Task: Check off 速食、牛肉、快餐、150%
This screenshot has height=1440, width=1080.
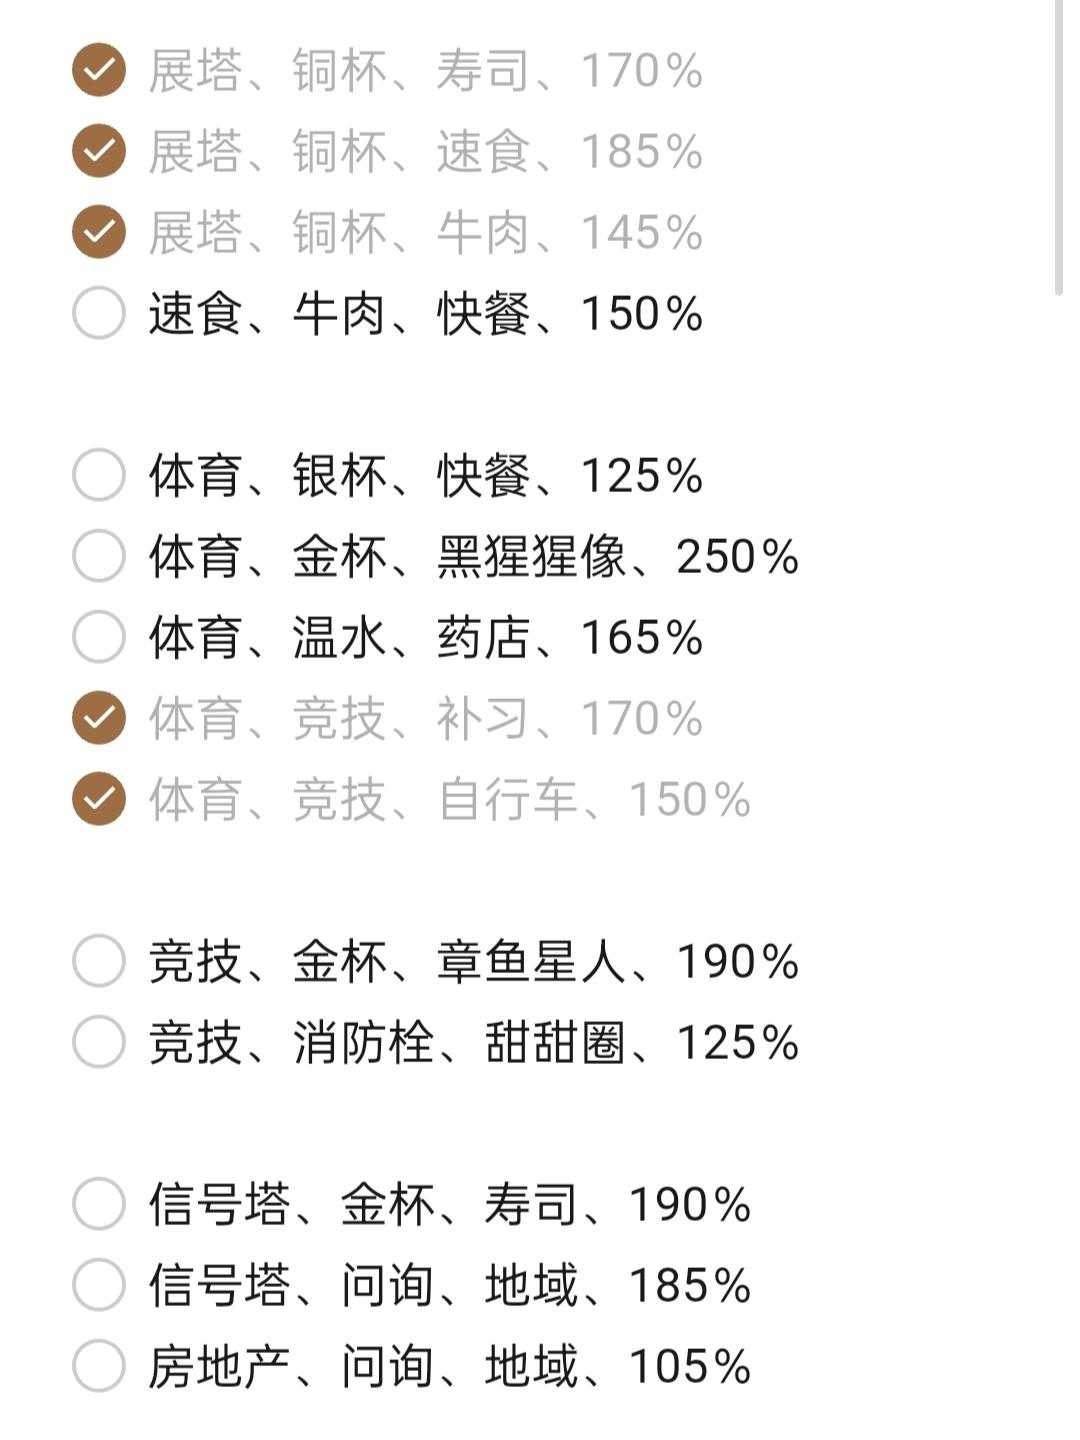Action: click(x=99, y=313)
